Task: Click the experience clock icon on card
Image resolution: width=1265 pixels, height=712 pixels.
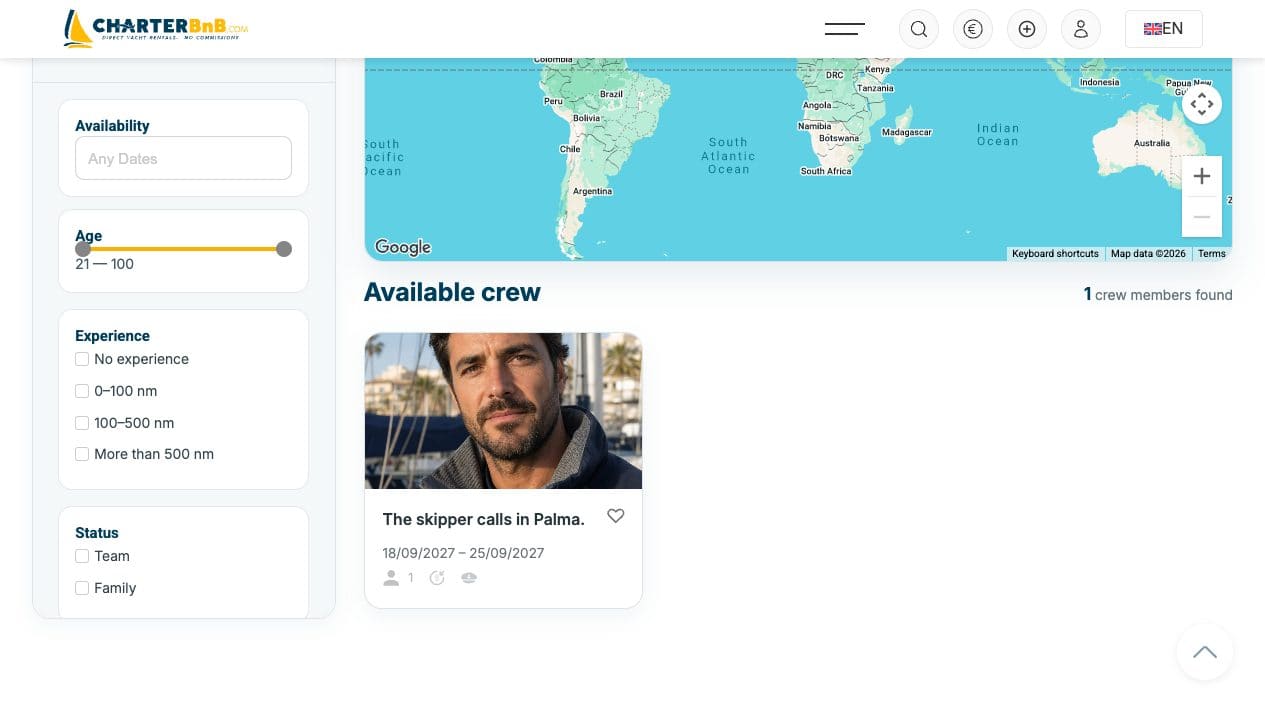Action: click(x=437, y=578)
